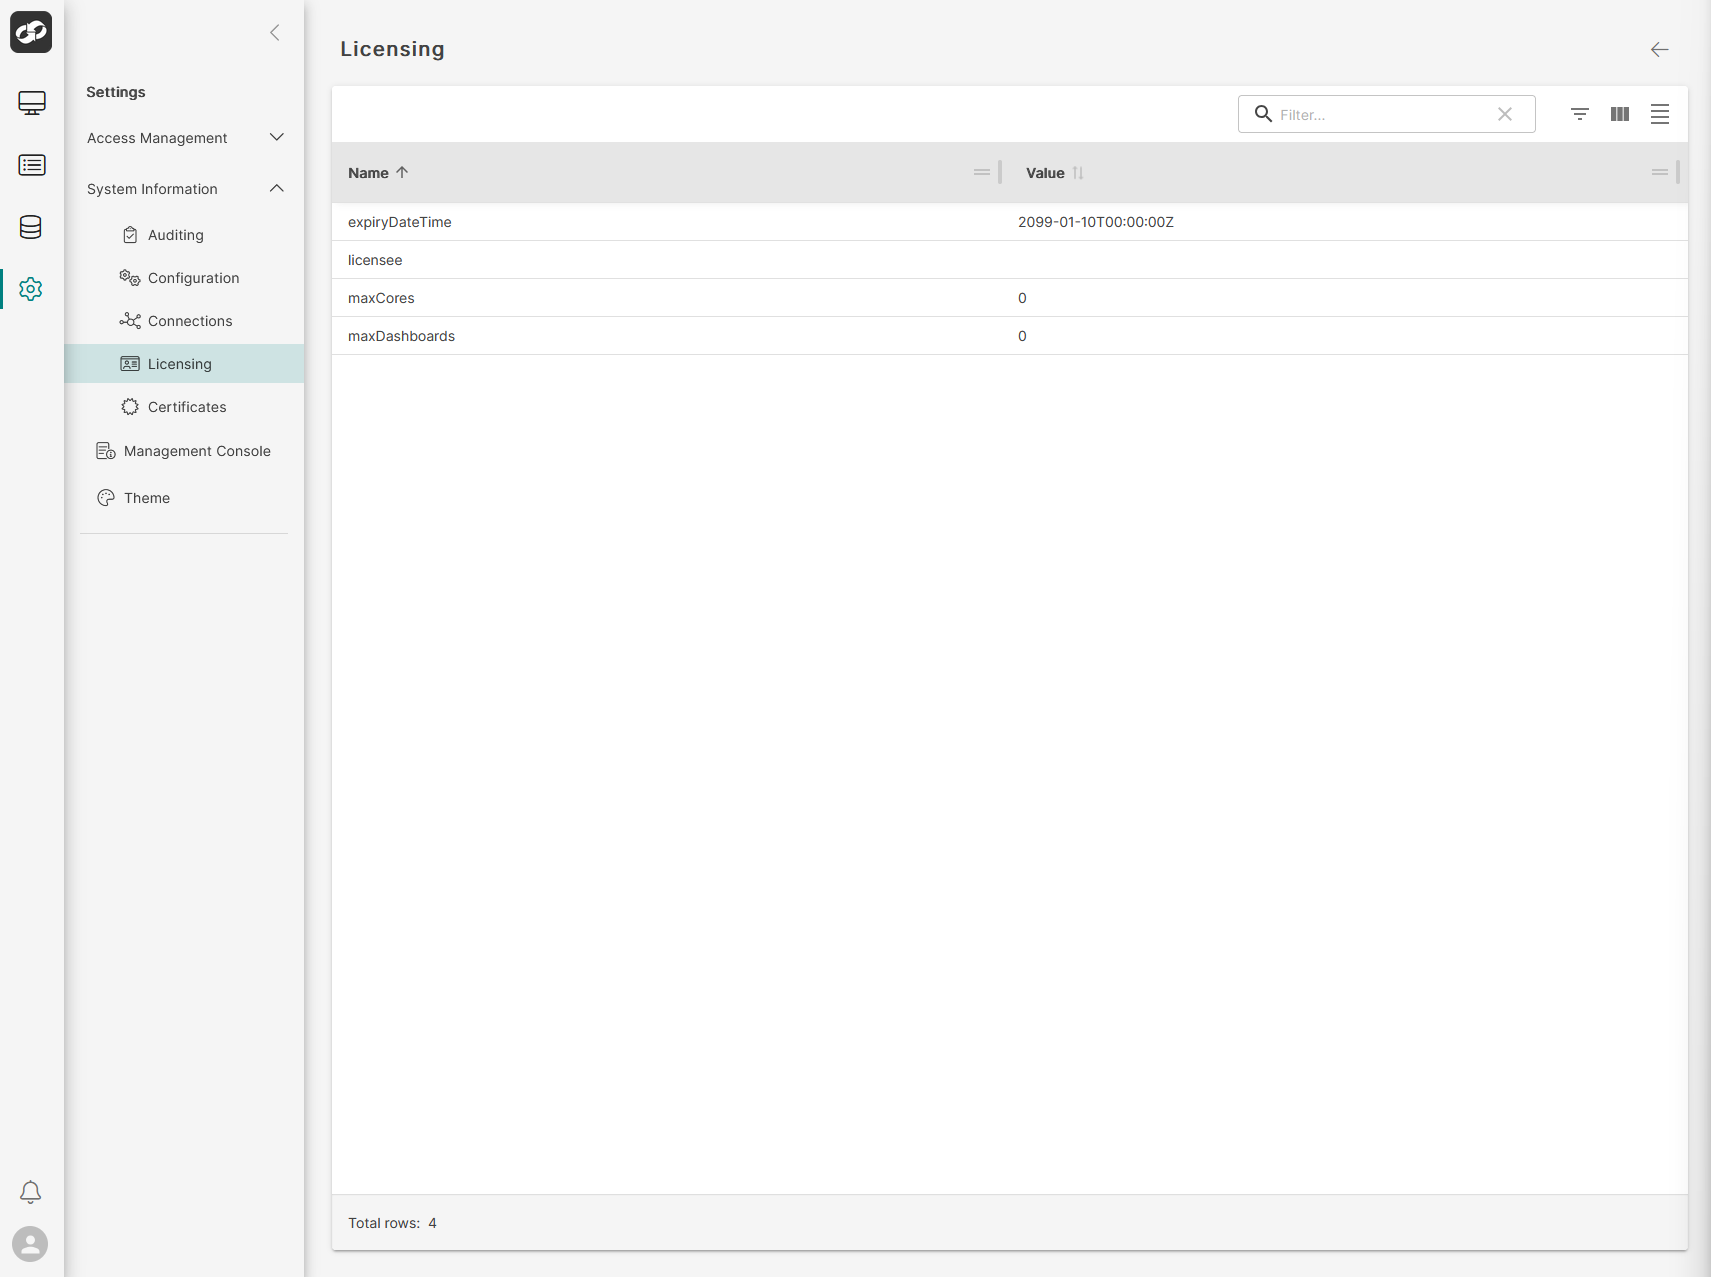Click the Management Console icon
1711x1277 pixels.
pyautogui.click(x=106, y=451)
